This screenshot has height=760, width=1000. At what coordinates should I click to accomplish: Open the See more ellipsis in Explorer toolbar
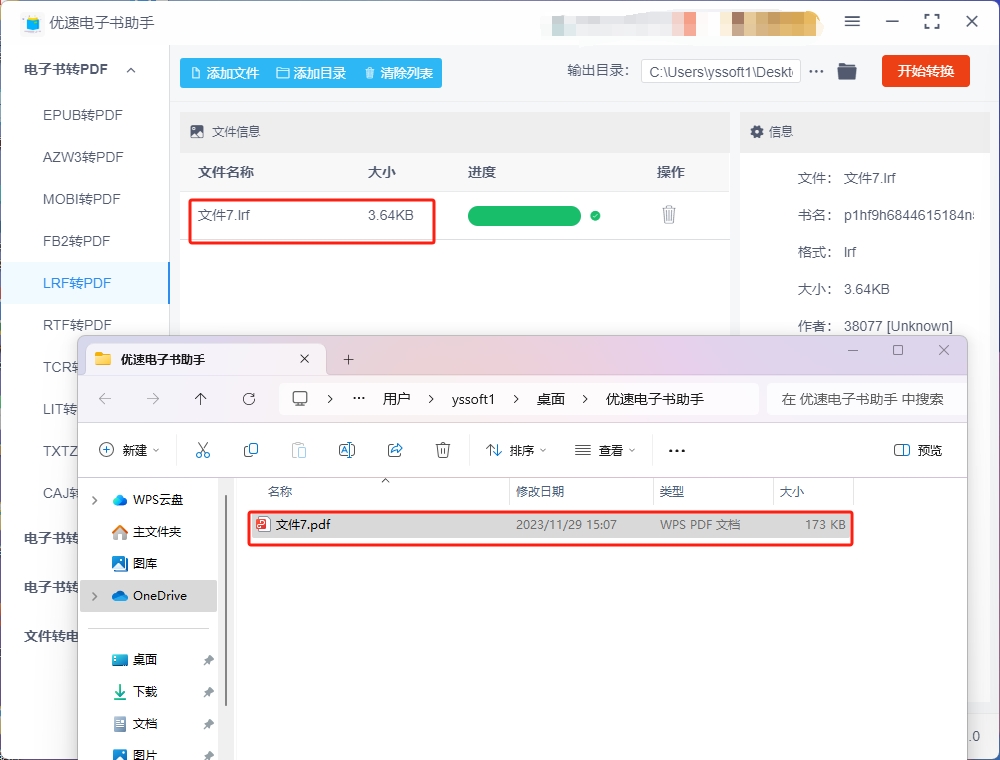pyautogui.click(x=677, y=450)
